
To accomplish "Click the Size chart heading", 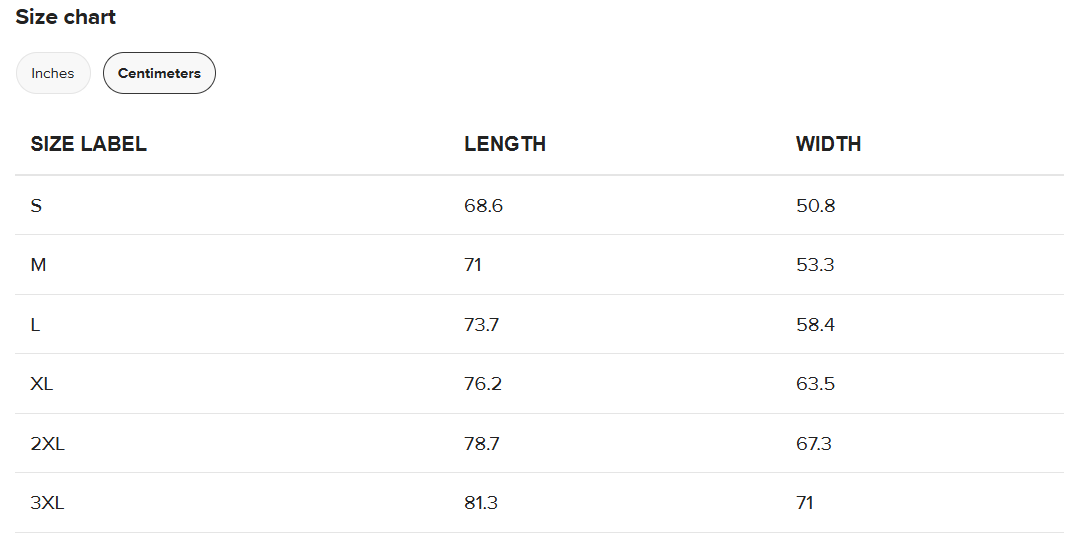I will (66, 17).
